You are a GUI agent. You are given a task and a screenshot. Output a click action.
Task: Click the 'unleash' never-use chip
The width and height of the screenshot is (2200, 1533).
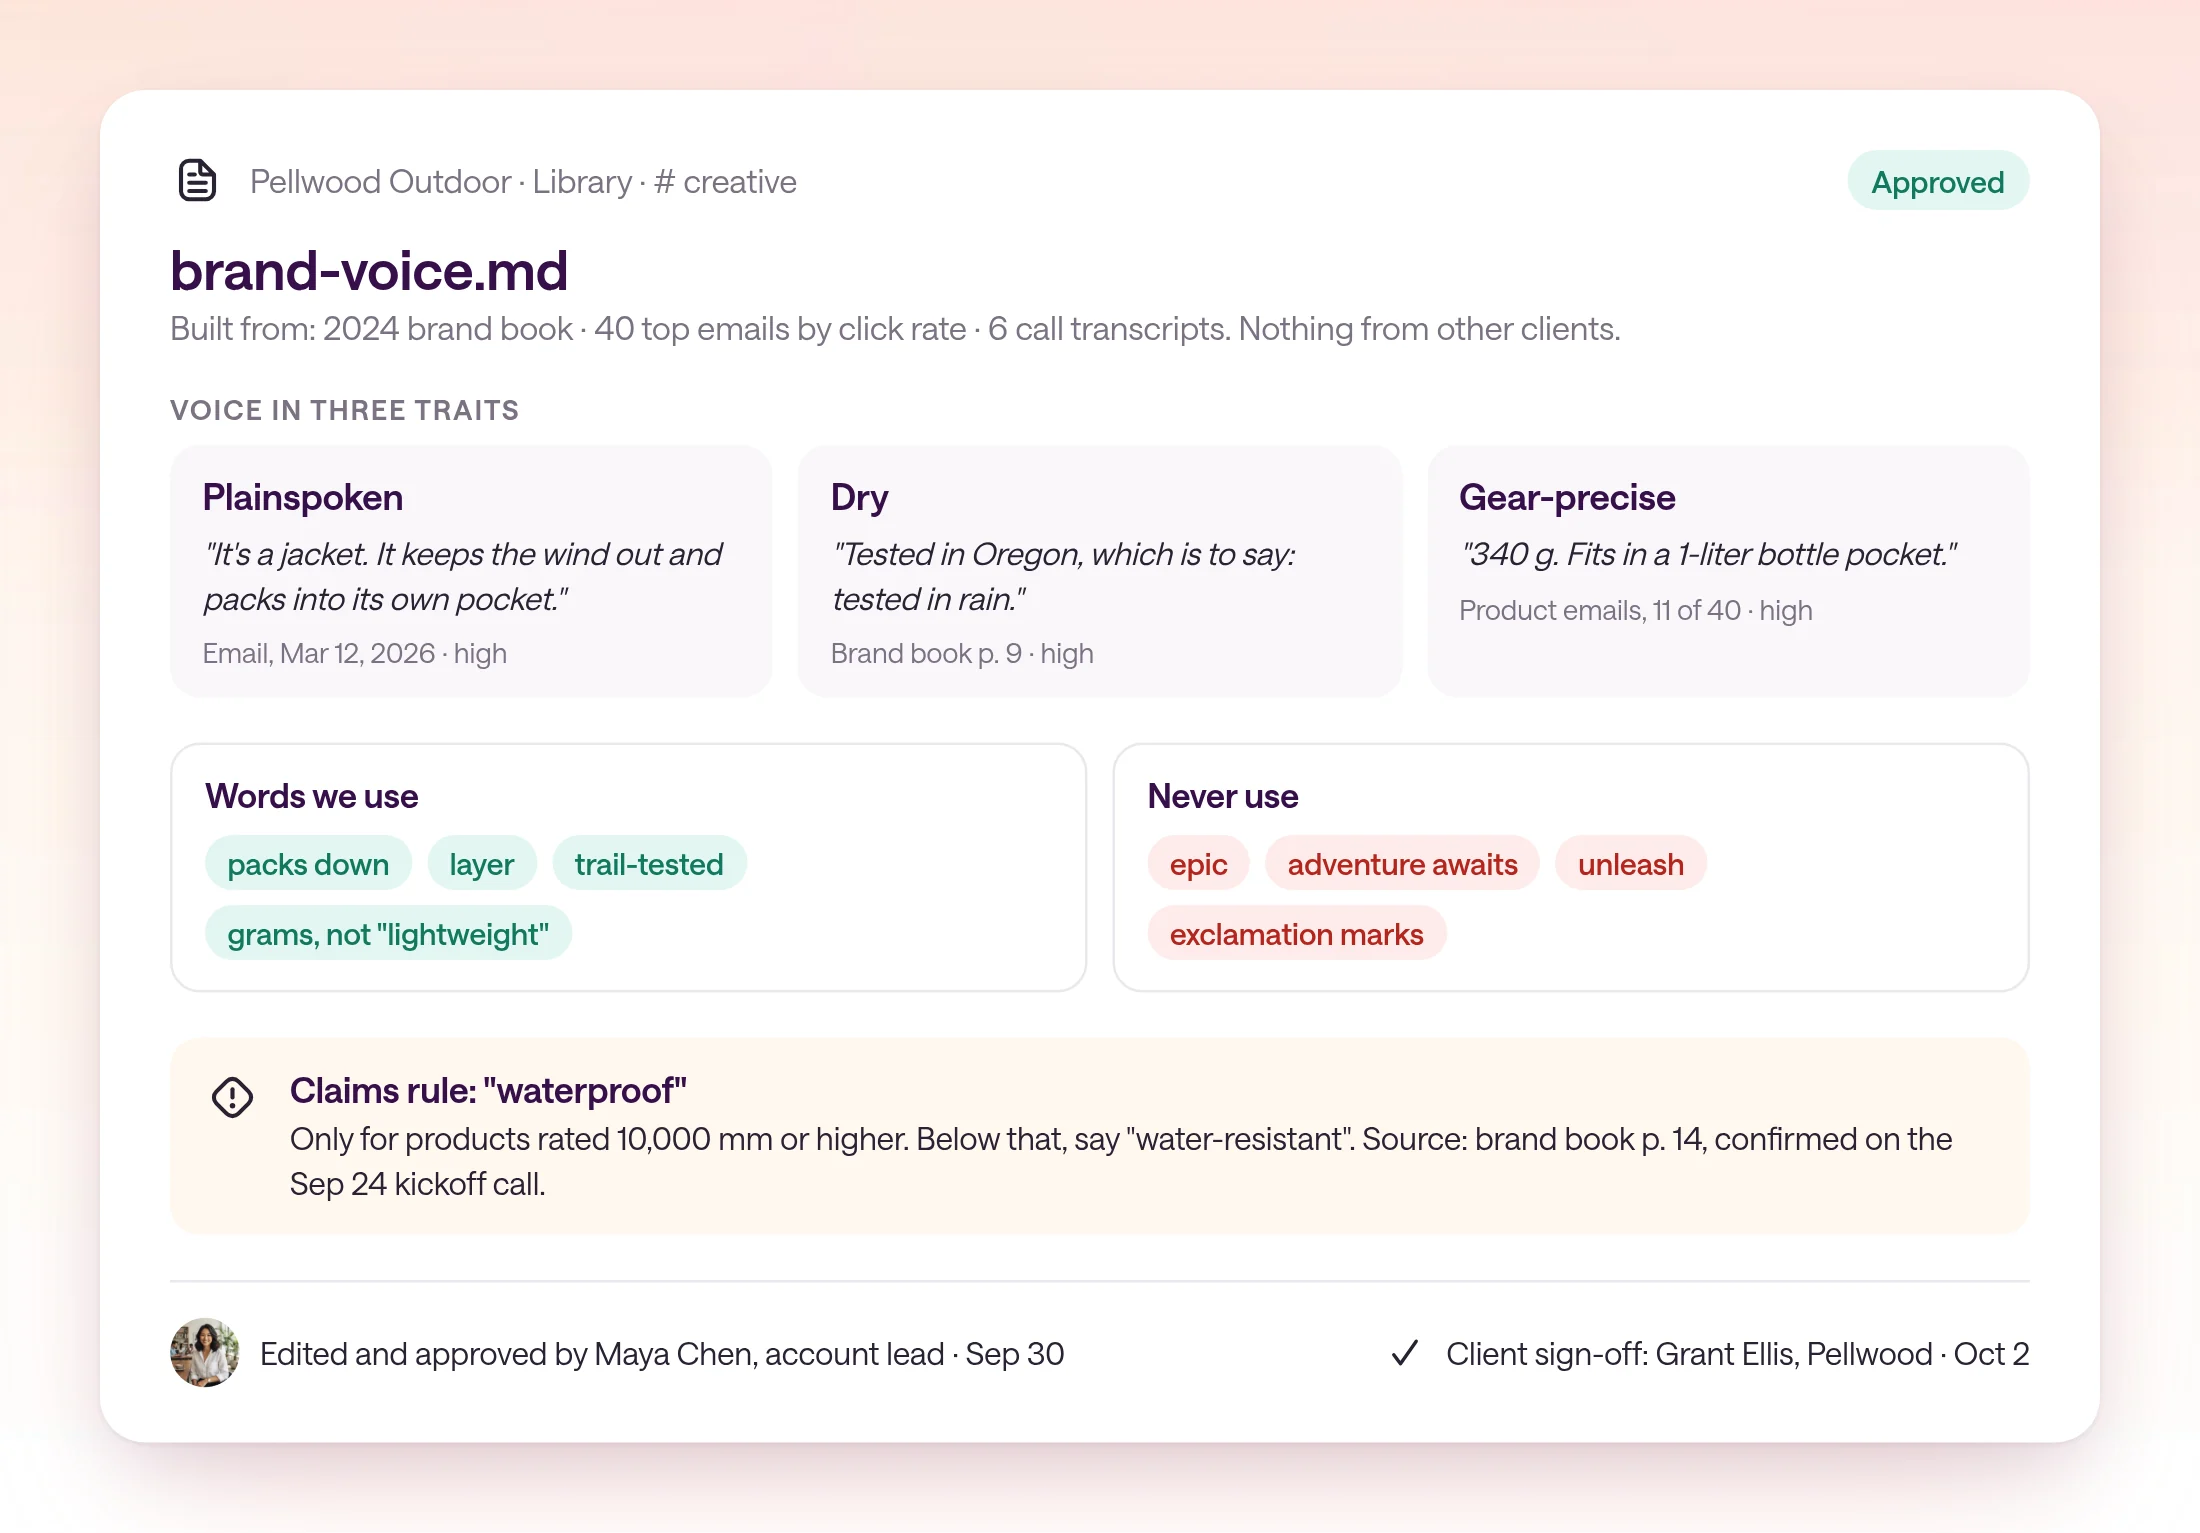[x=1631, y=863]
